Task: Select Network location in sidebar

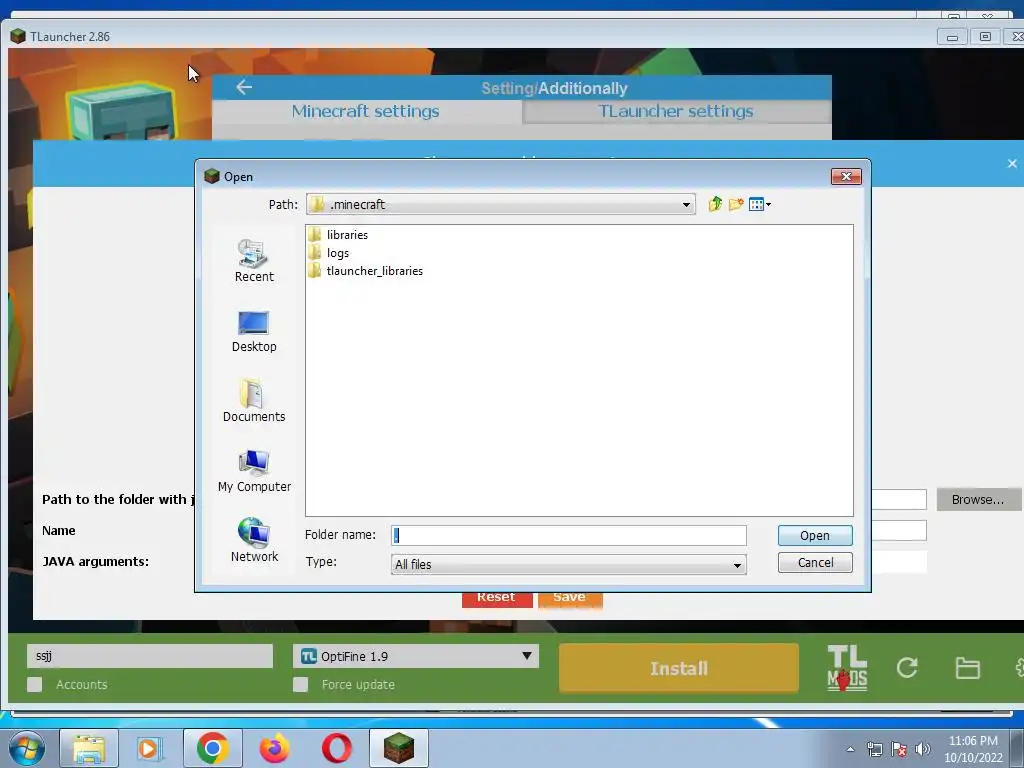Action: coord(254,540)
